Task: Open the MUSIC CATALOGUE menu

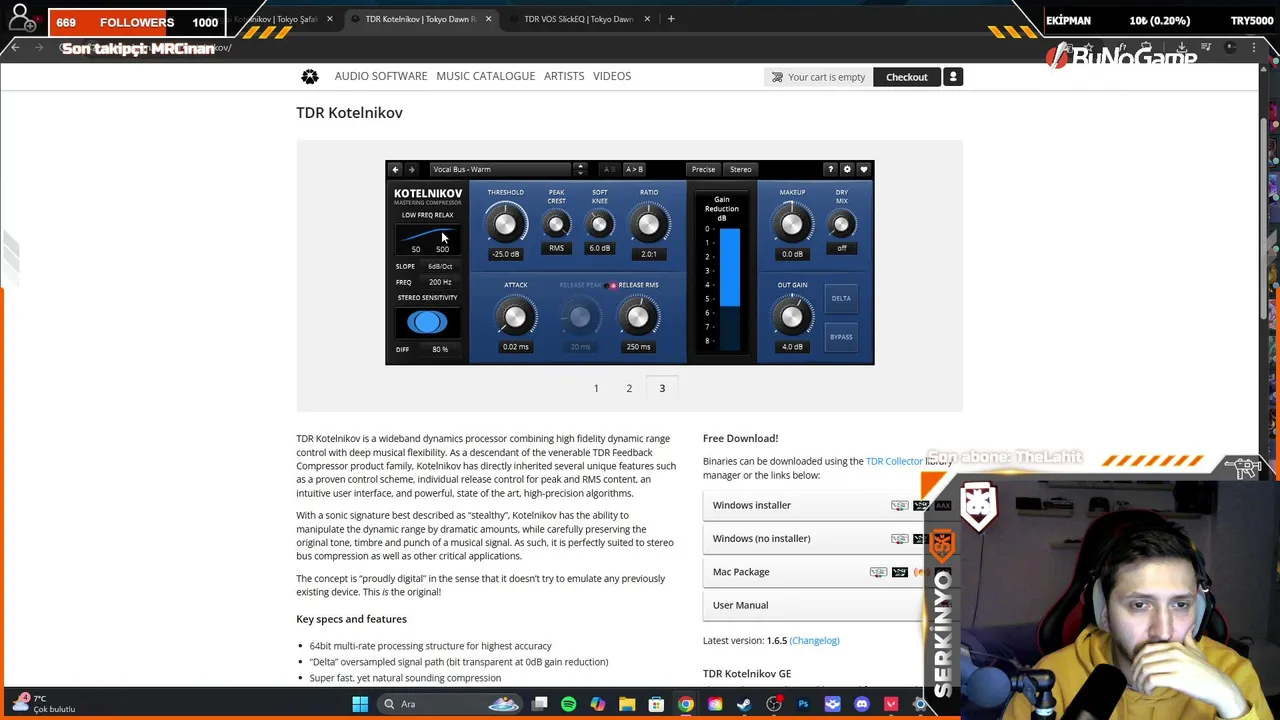Action: (x=486, y=76)
